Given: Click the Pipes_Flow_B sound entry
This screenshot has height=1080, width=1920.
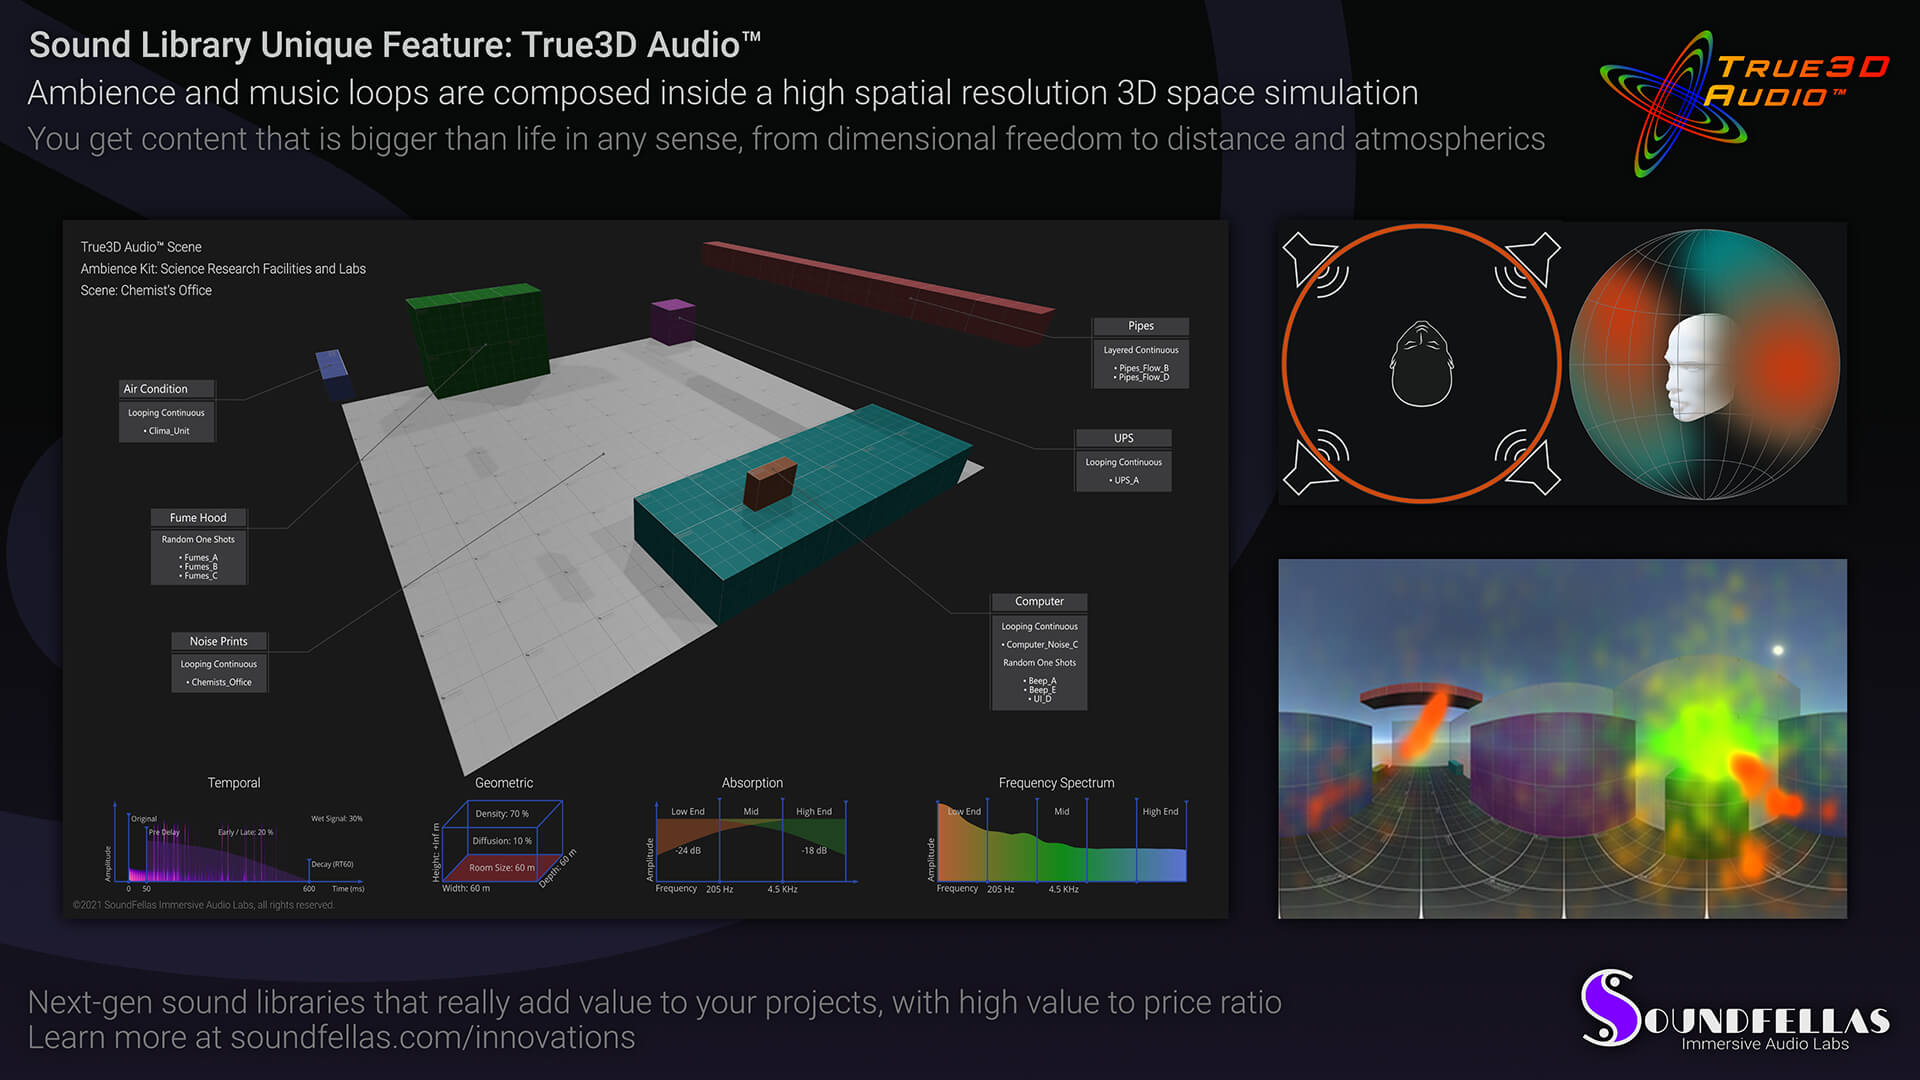Looking at the screenshot, I should 1143,368.
